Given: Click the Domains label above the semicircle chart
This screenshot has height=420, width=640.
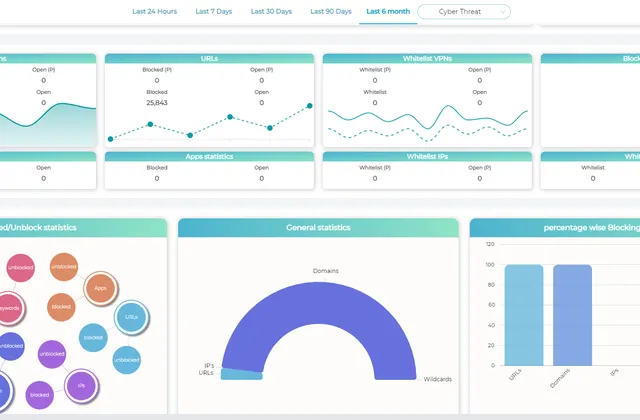Looking at the screenshot, I should coord(326,271).
